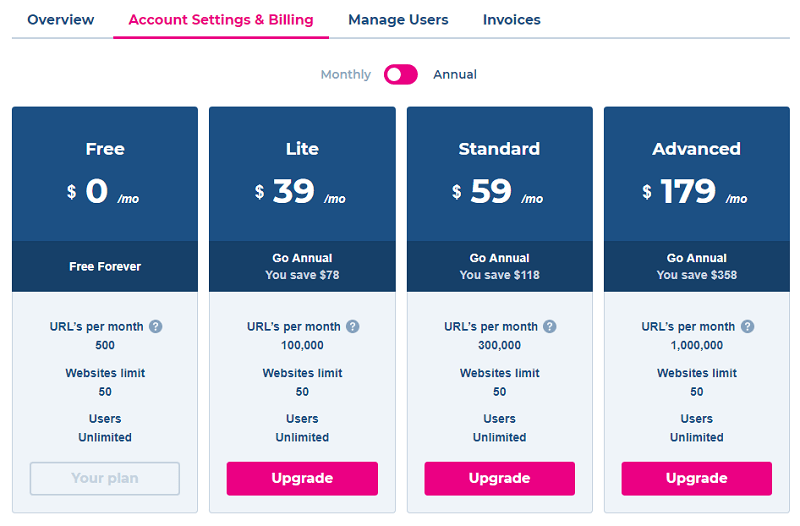Upgrade to the Standard plan
The width and height of the screenshot is (800, 526).
pos(499,478)
